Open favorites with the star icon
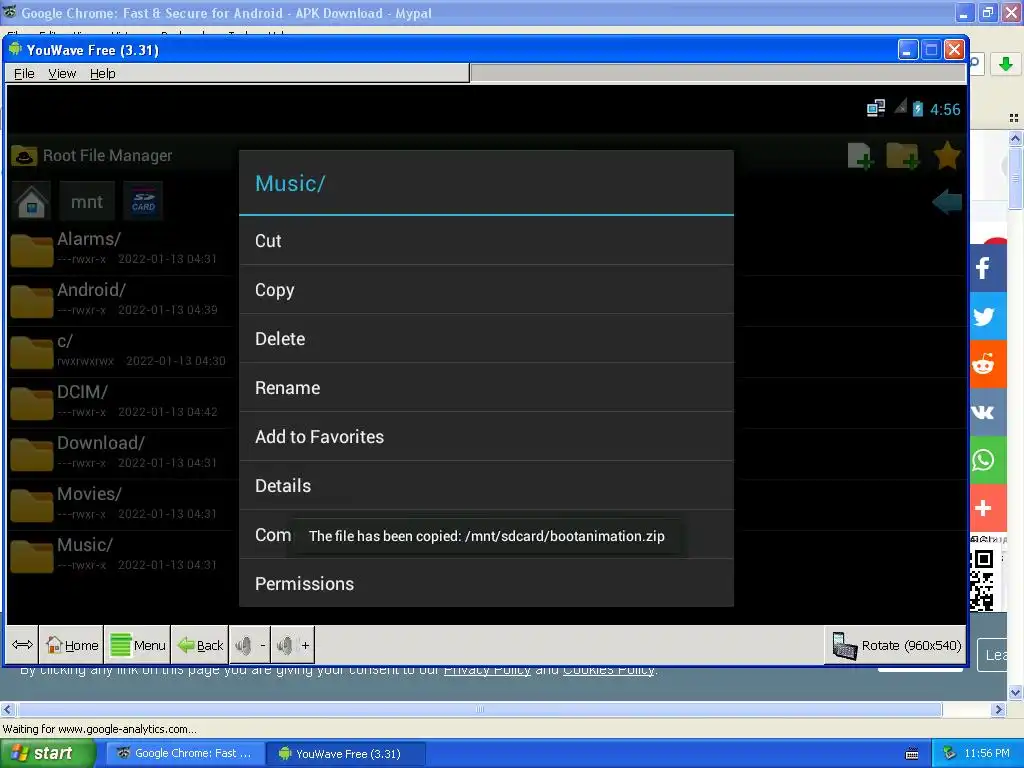 click(946, 156)
